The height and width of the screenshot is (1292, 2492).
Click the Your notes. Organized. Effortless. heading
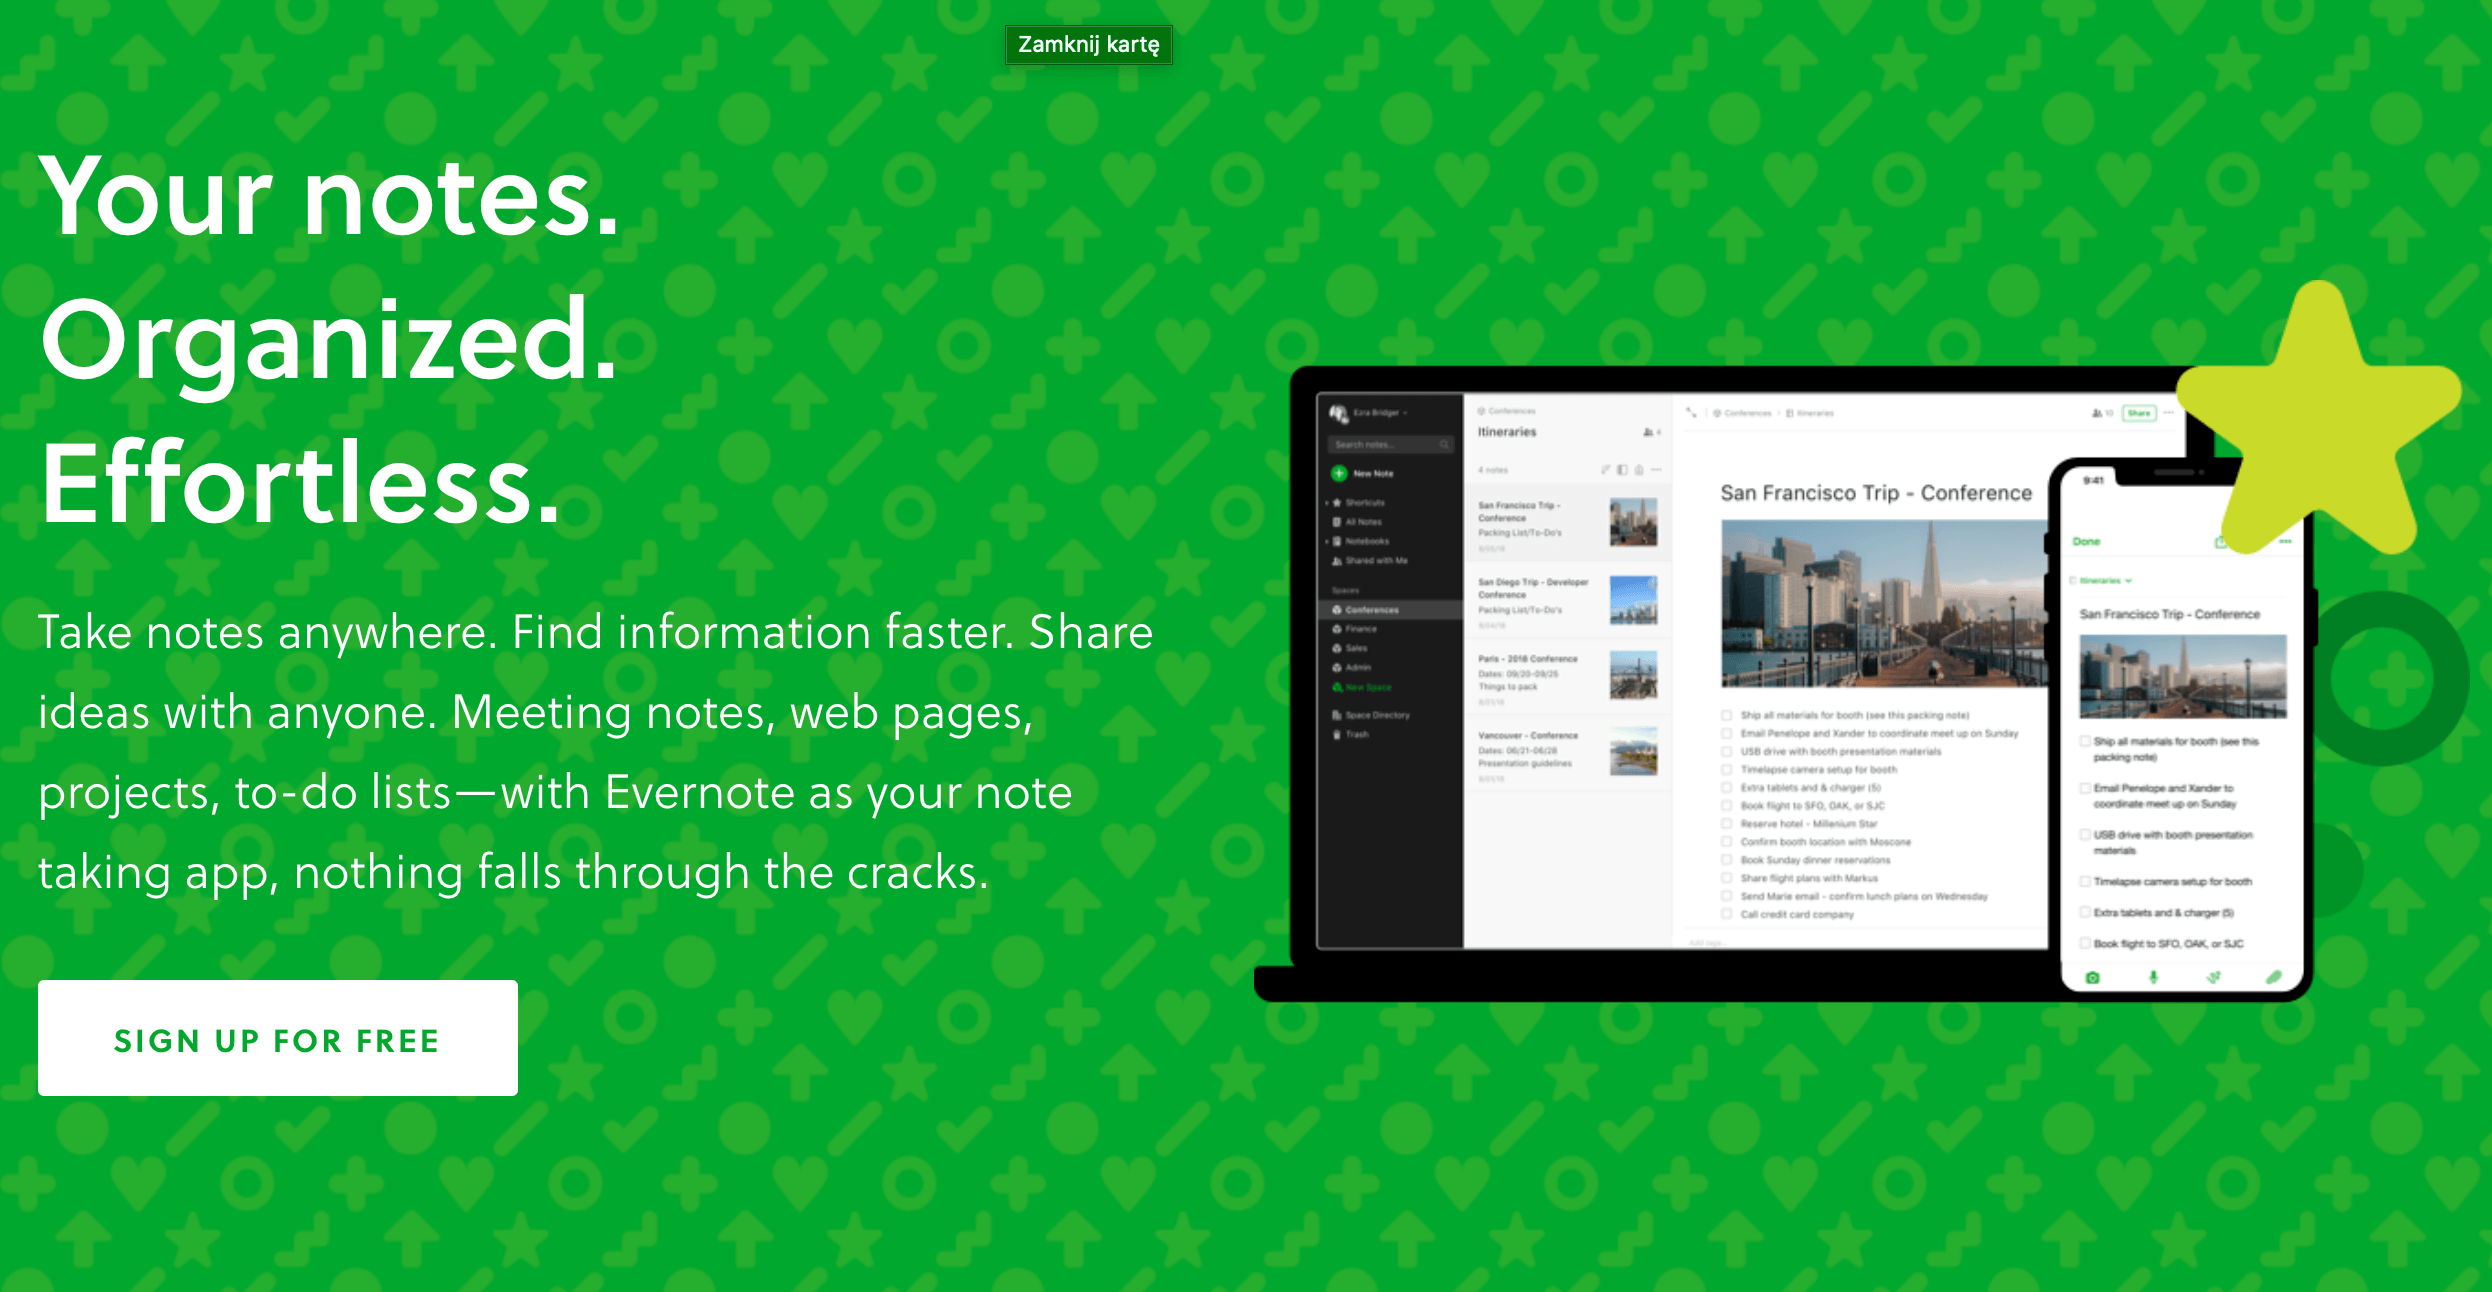tap(330, 340)
